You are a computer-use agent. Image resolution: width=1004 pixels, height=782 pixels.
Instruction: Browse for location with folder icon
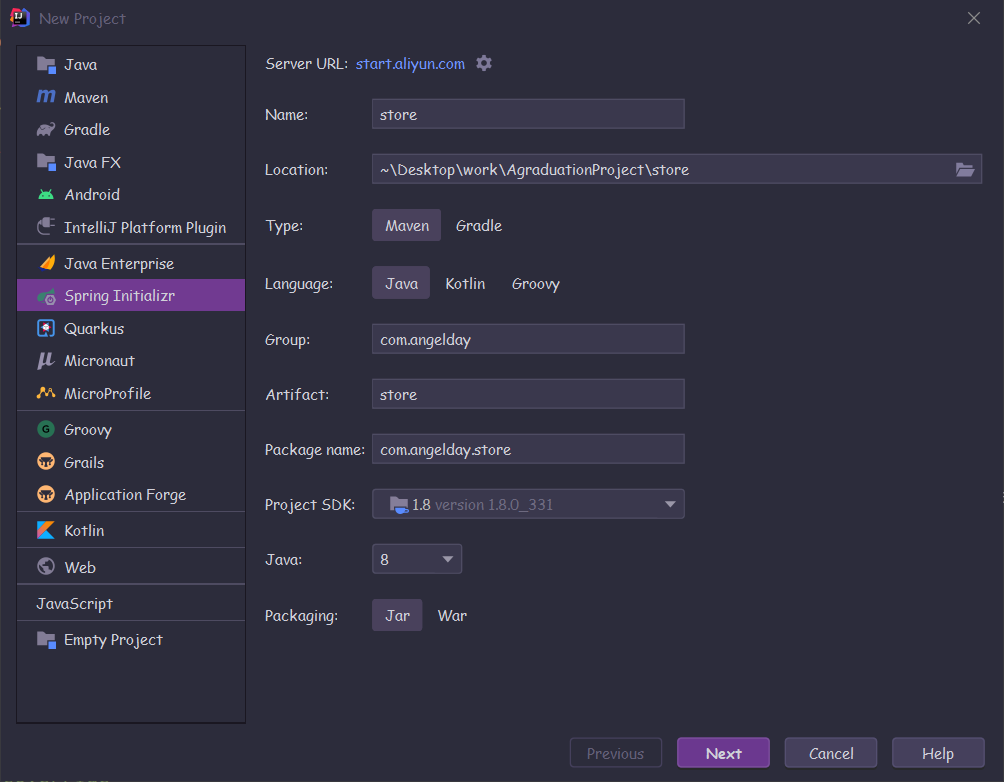(964, 170)
